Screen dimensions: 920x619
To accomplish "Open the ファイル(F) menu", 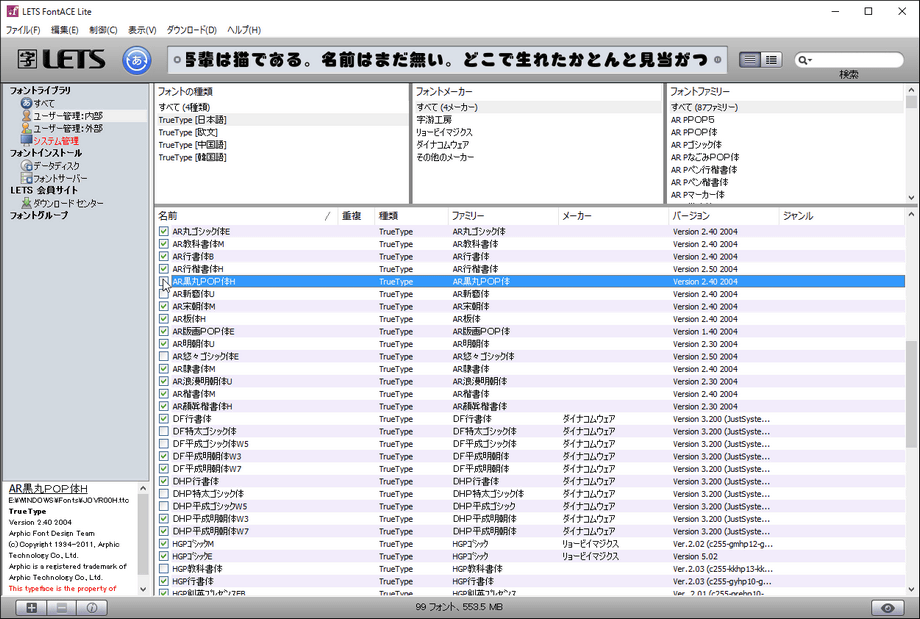I will tap(23, 30).
